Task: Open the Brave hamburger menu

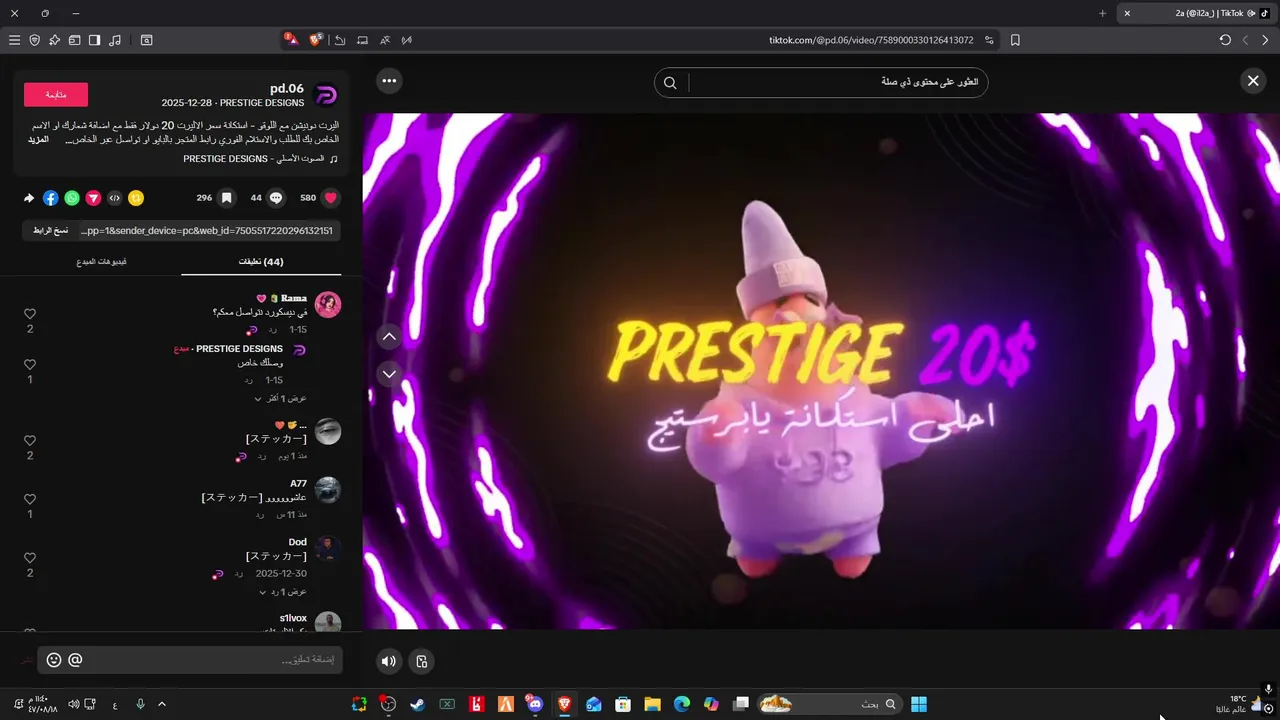Action: point(14,40)
